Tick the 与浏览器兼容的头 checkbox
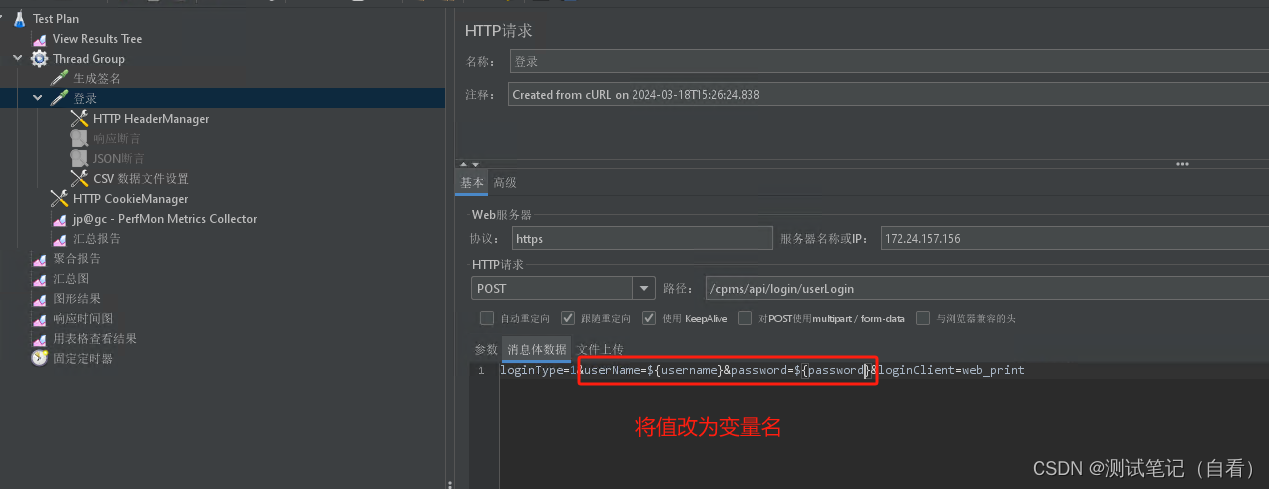 [923, 318]
